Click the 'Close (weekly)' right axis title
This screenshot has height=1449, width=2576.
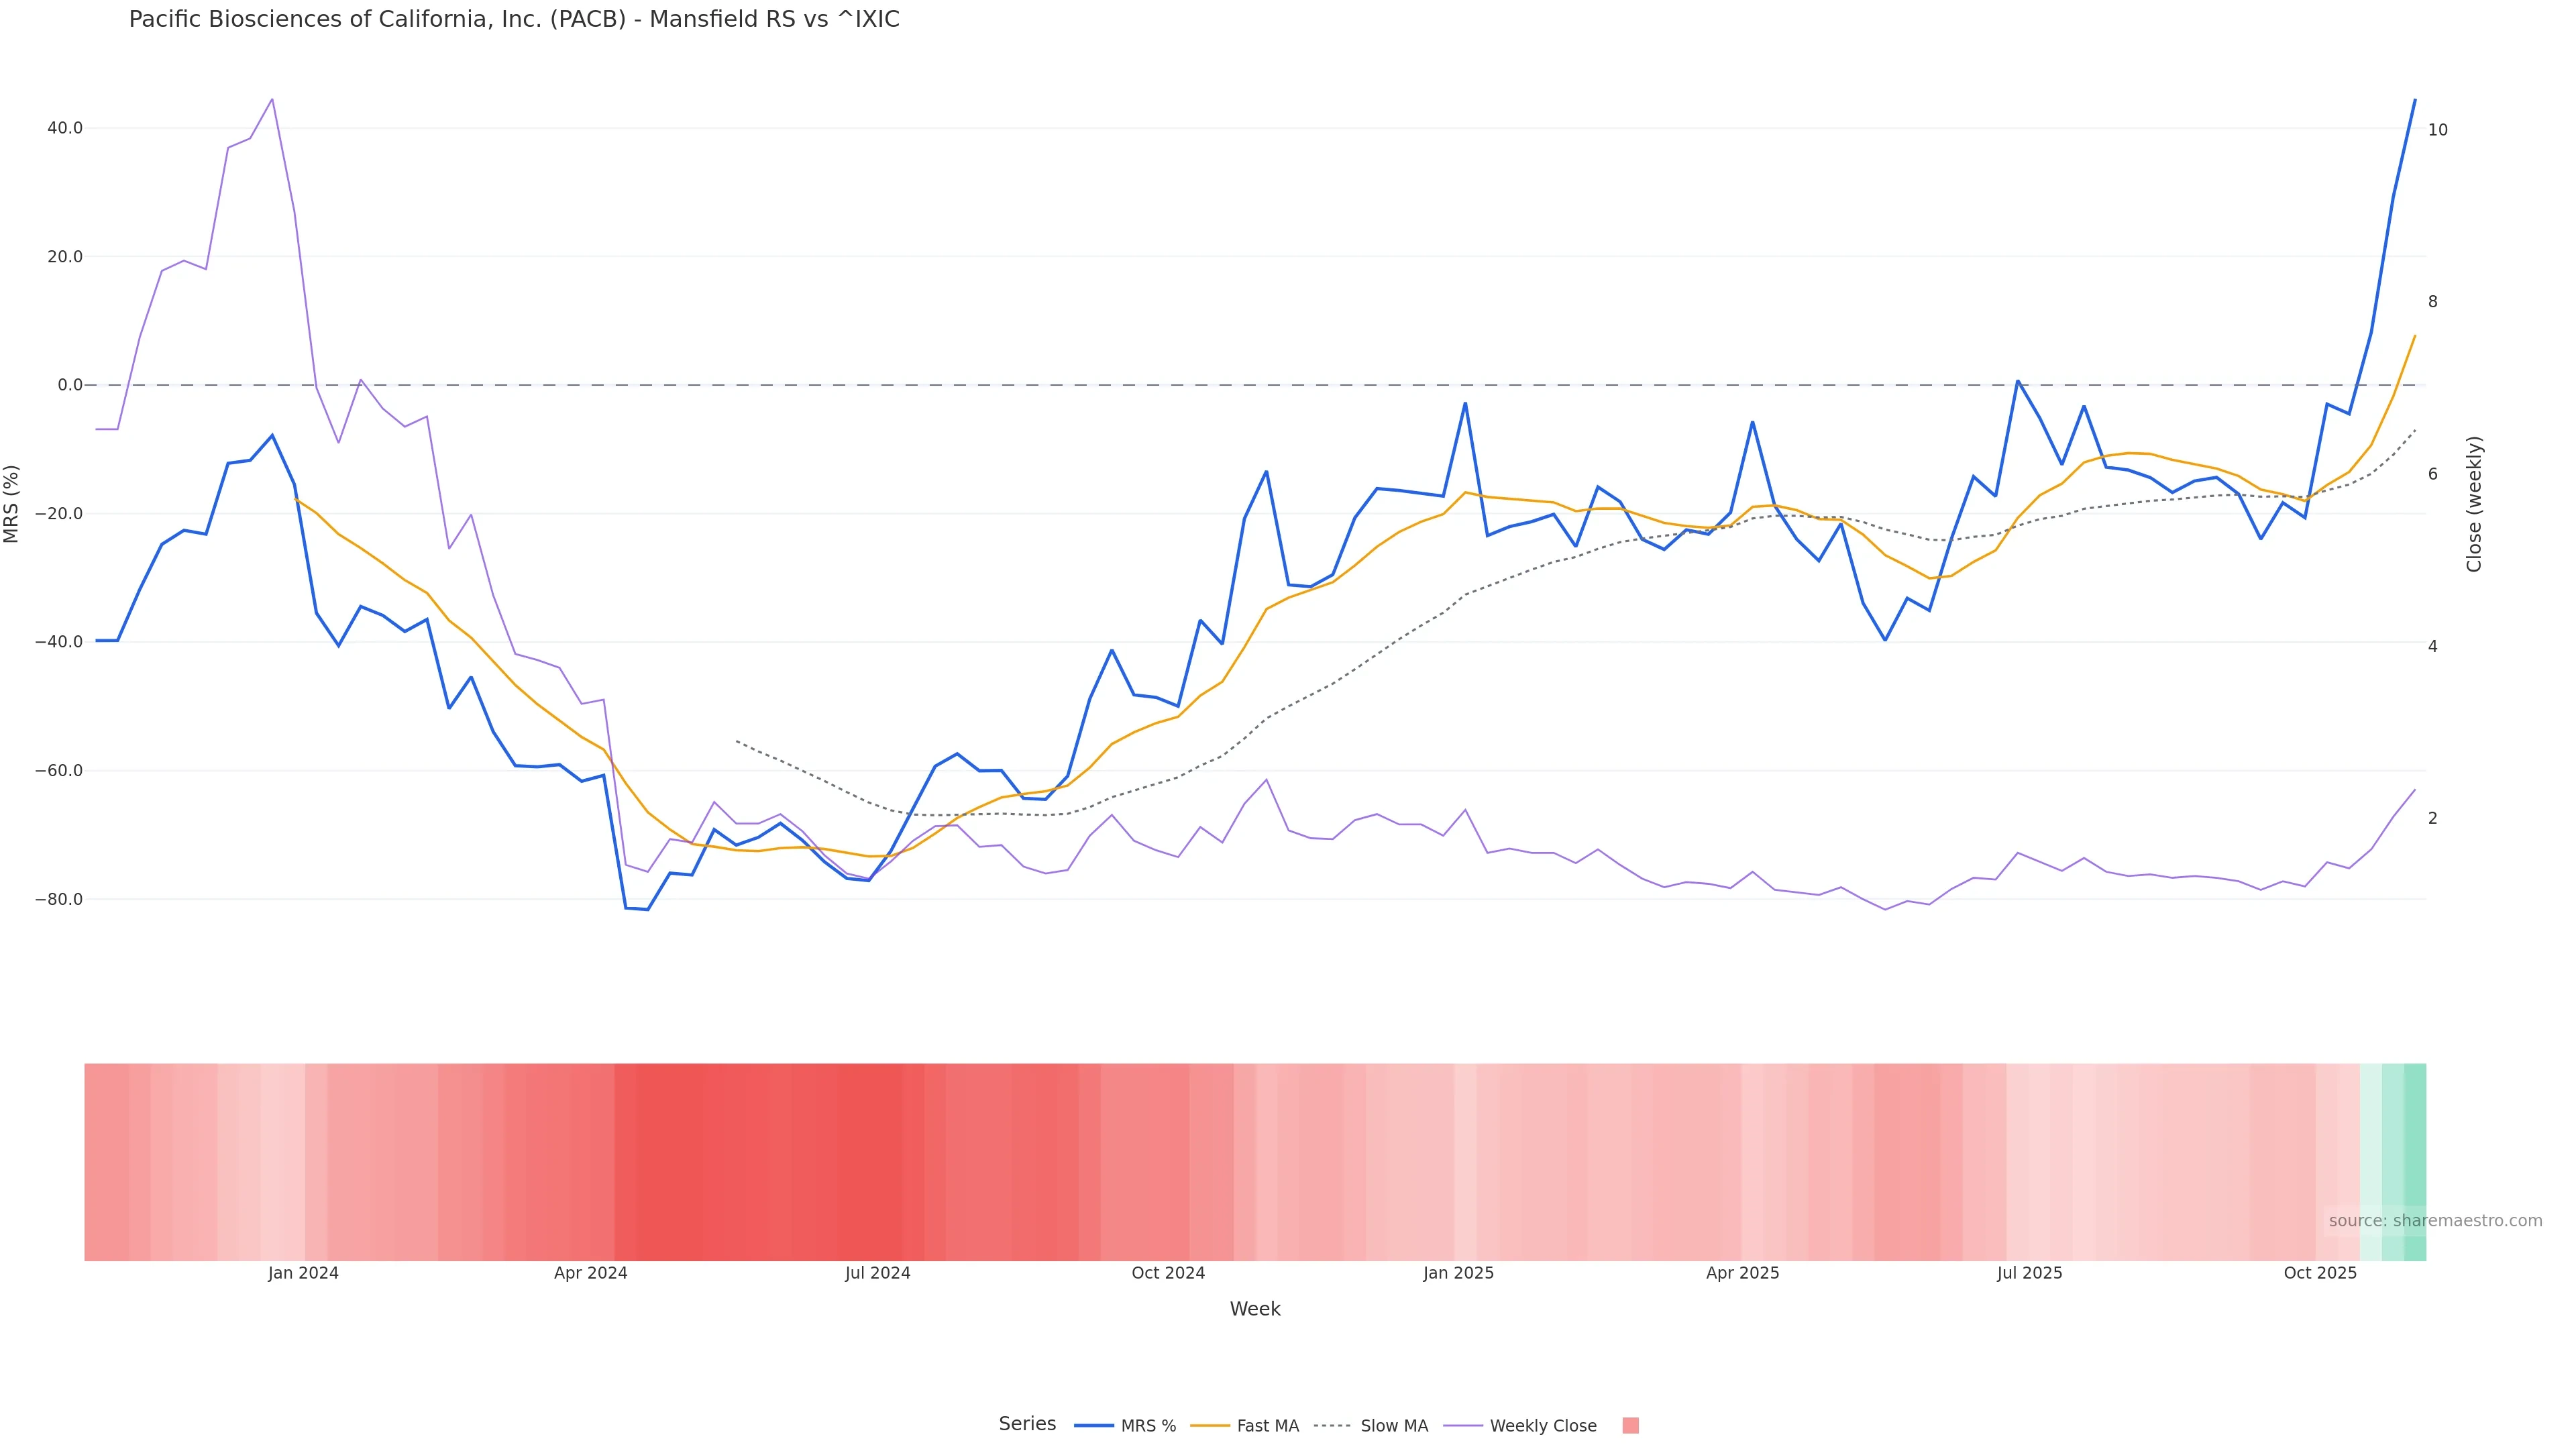pos(2474,504)
